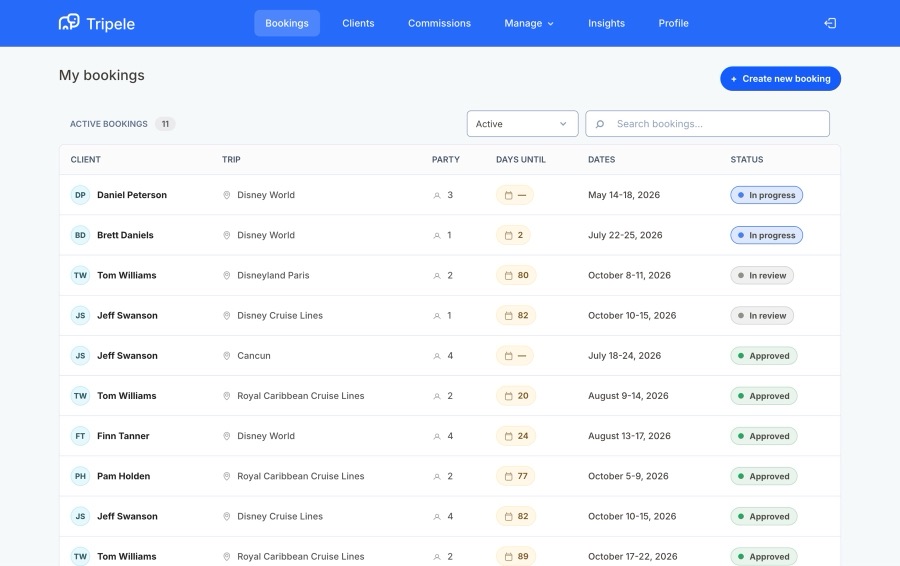Image resolution: width=900 pixels, height=566 pixels.
Task: Click the DATES column header
Action: (x=602, y=160)
